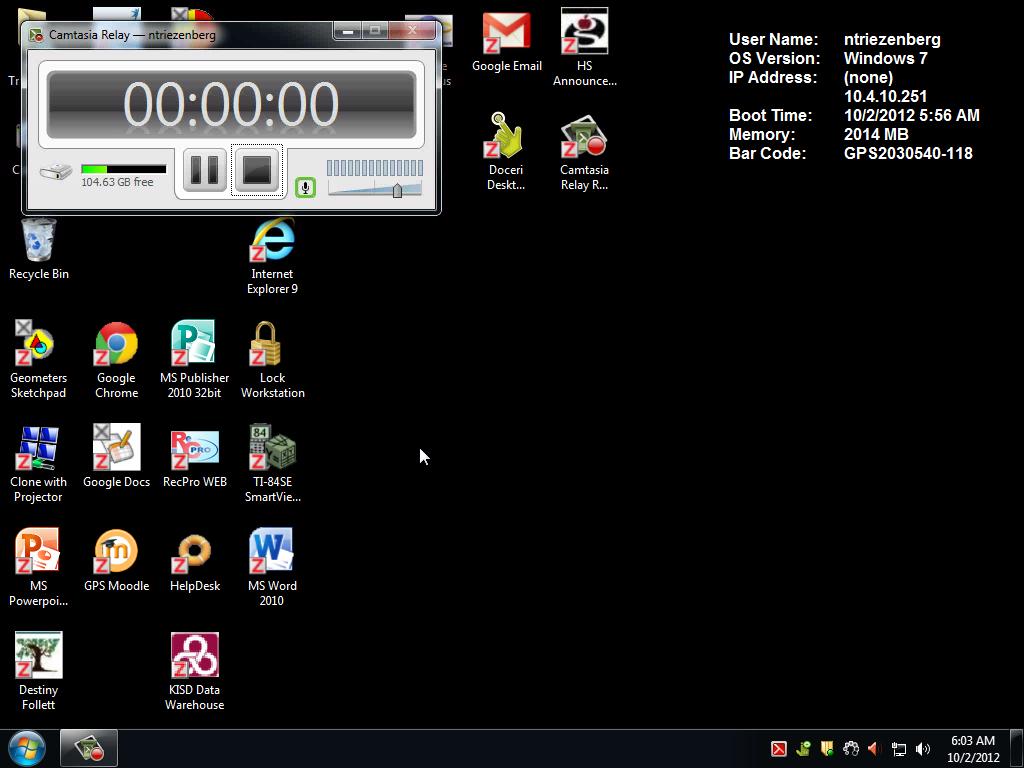Click the red X tray icon
1024x768 pixels.
click(778, 749)
